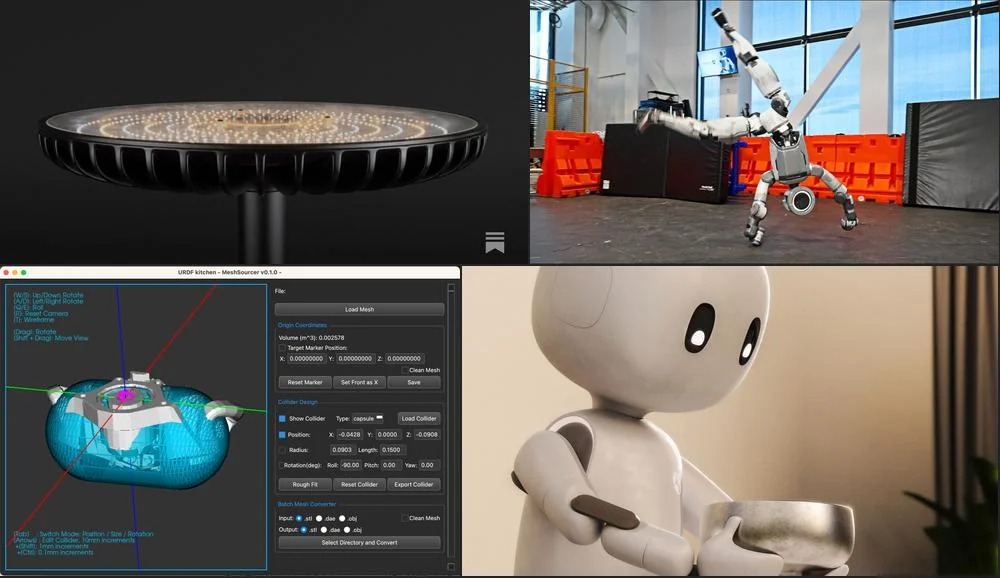
Task: Check Clean Mesh in Batch Mesh Converter
Action: tap(405, 518)
